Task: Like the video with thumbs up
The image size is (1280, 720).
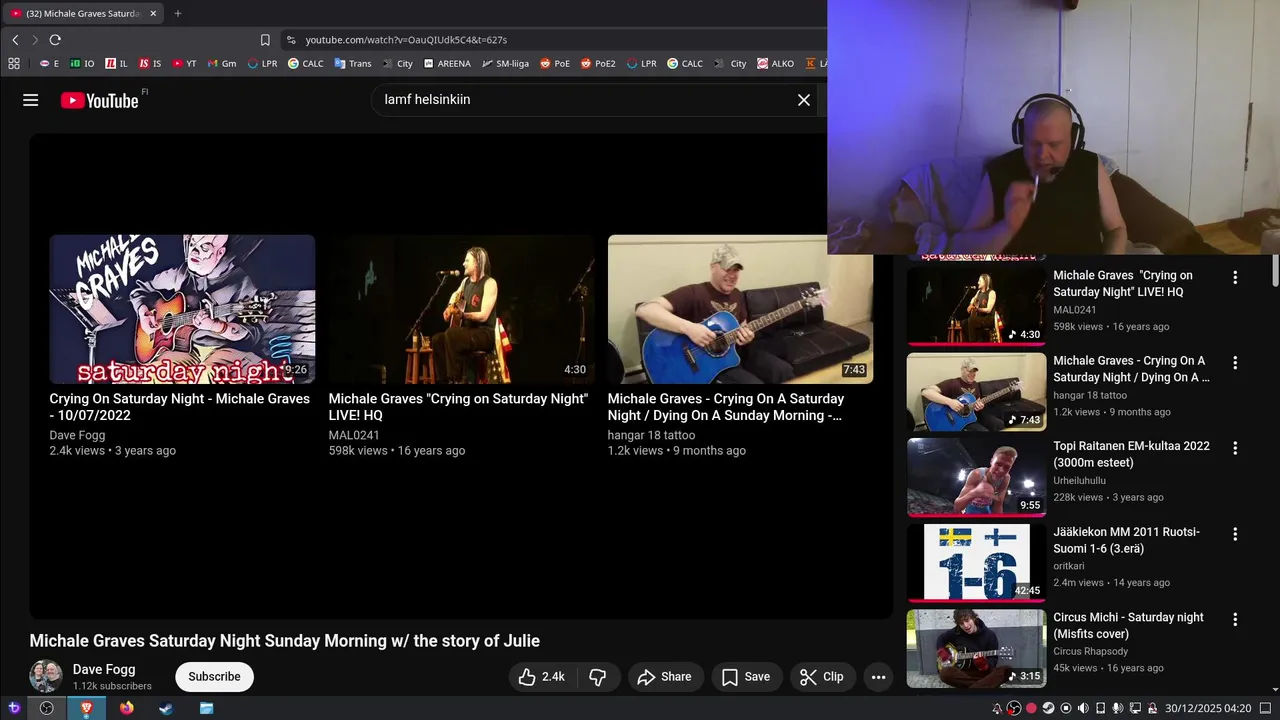Action: (x=541, y=677)
